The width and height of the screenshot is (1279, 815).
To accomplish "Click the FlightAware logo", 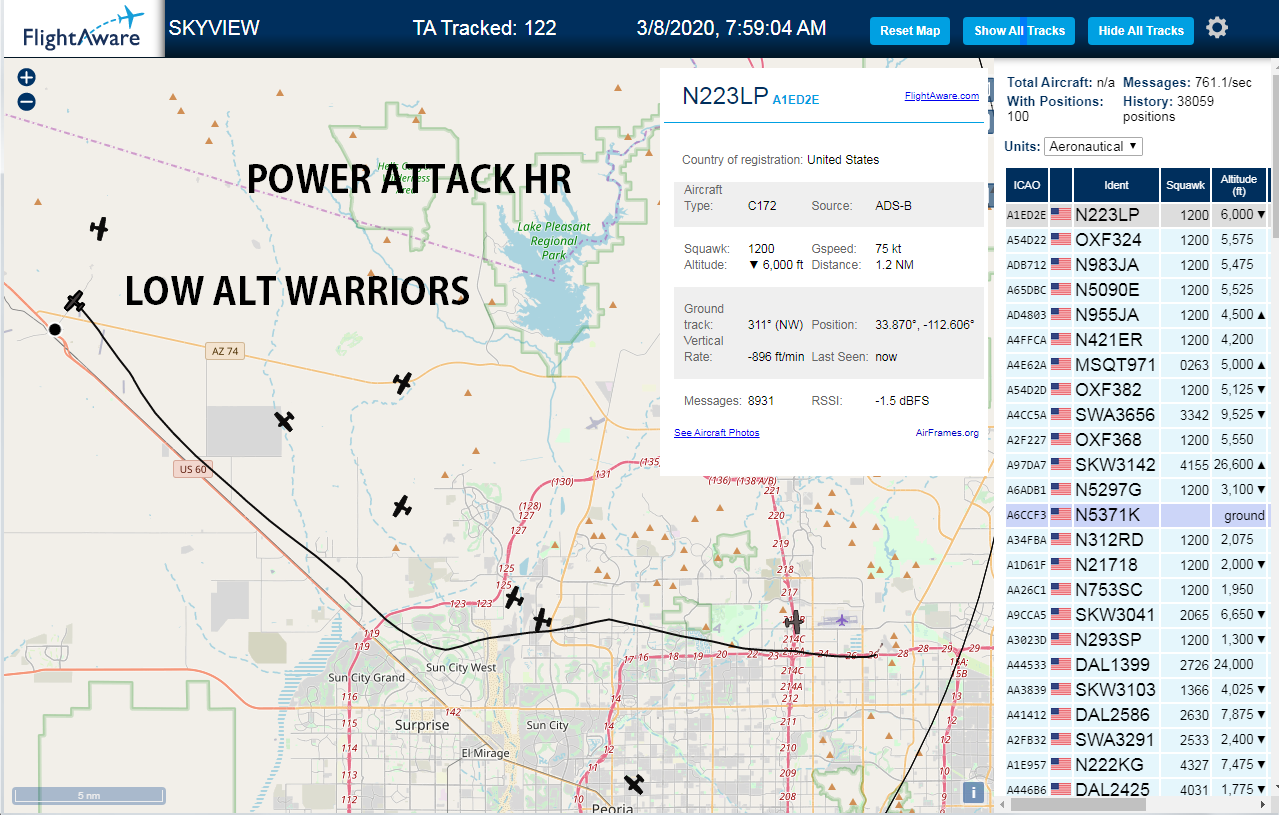I will [82, 29].
